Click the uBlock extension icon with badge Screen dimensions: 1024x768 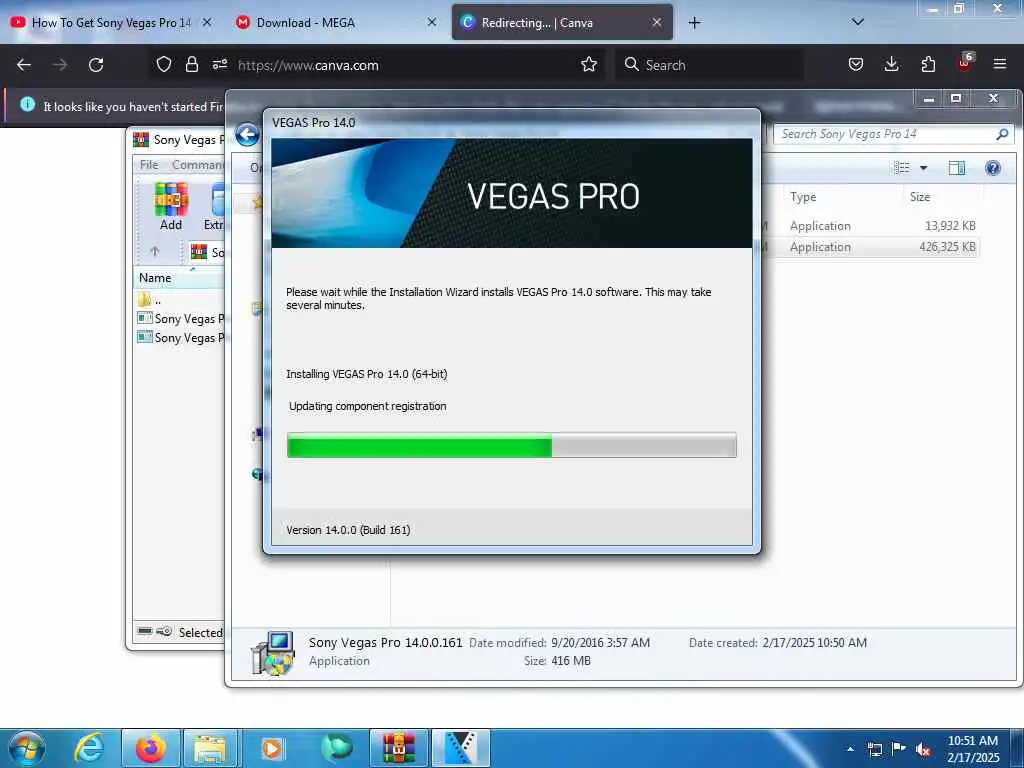[x=965, y=63]
